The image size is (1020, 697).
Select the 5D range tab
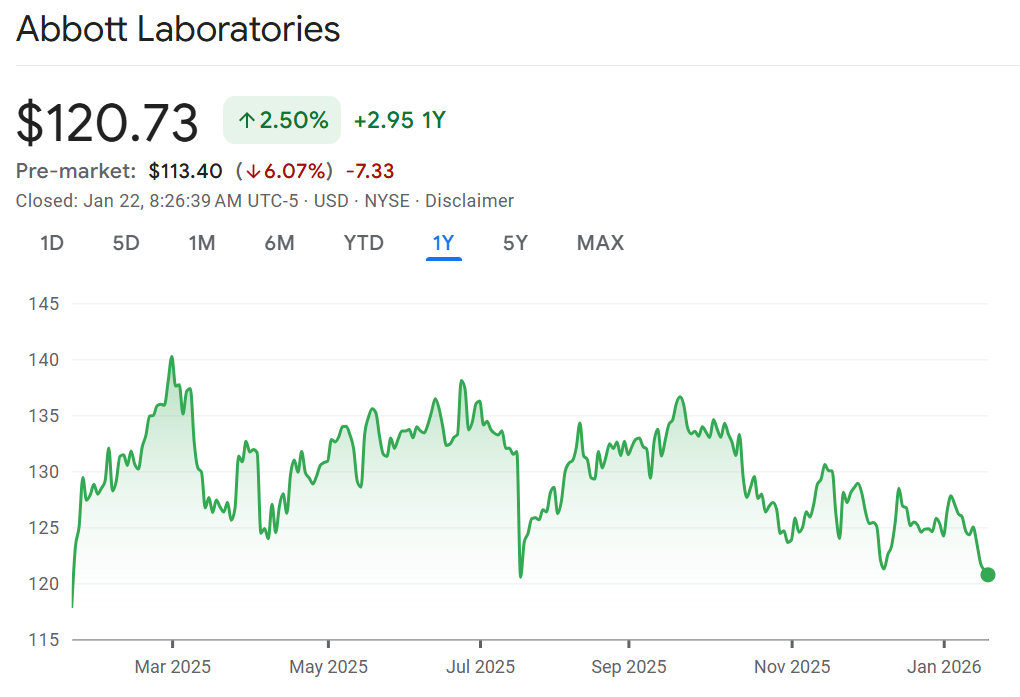pos(126,243)
